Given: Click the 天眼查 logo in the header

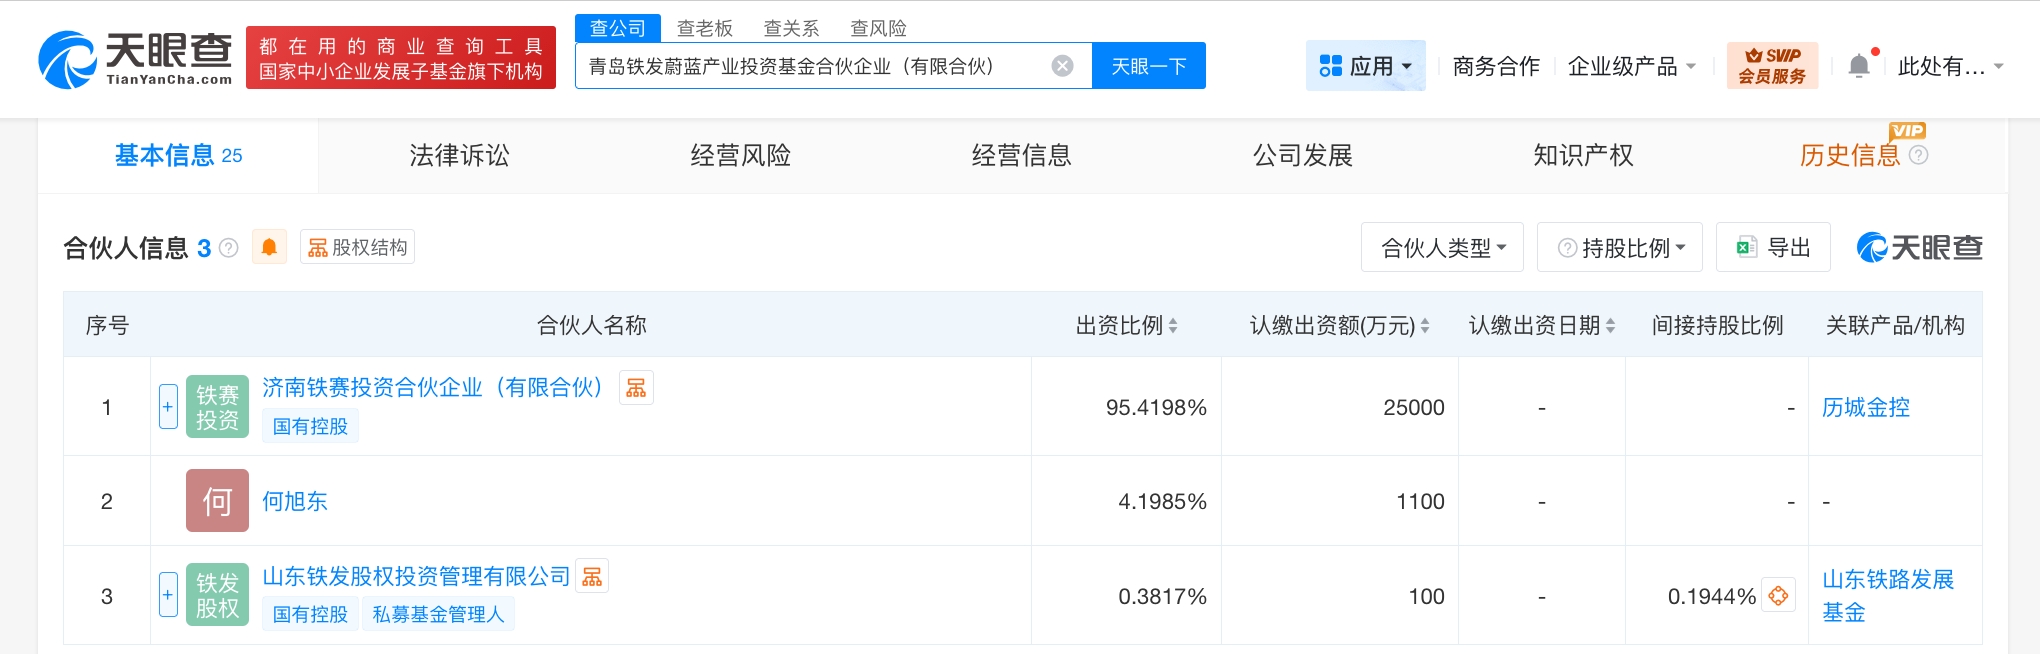Looking at the screenshot, I should pyautogui.click(x=135, y=59).
